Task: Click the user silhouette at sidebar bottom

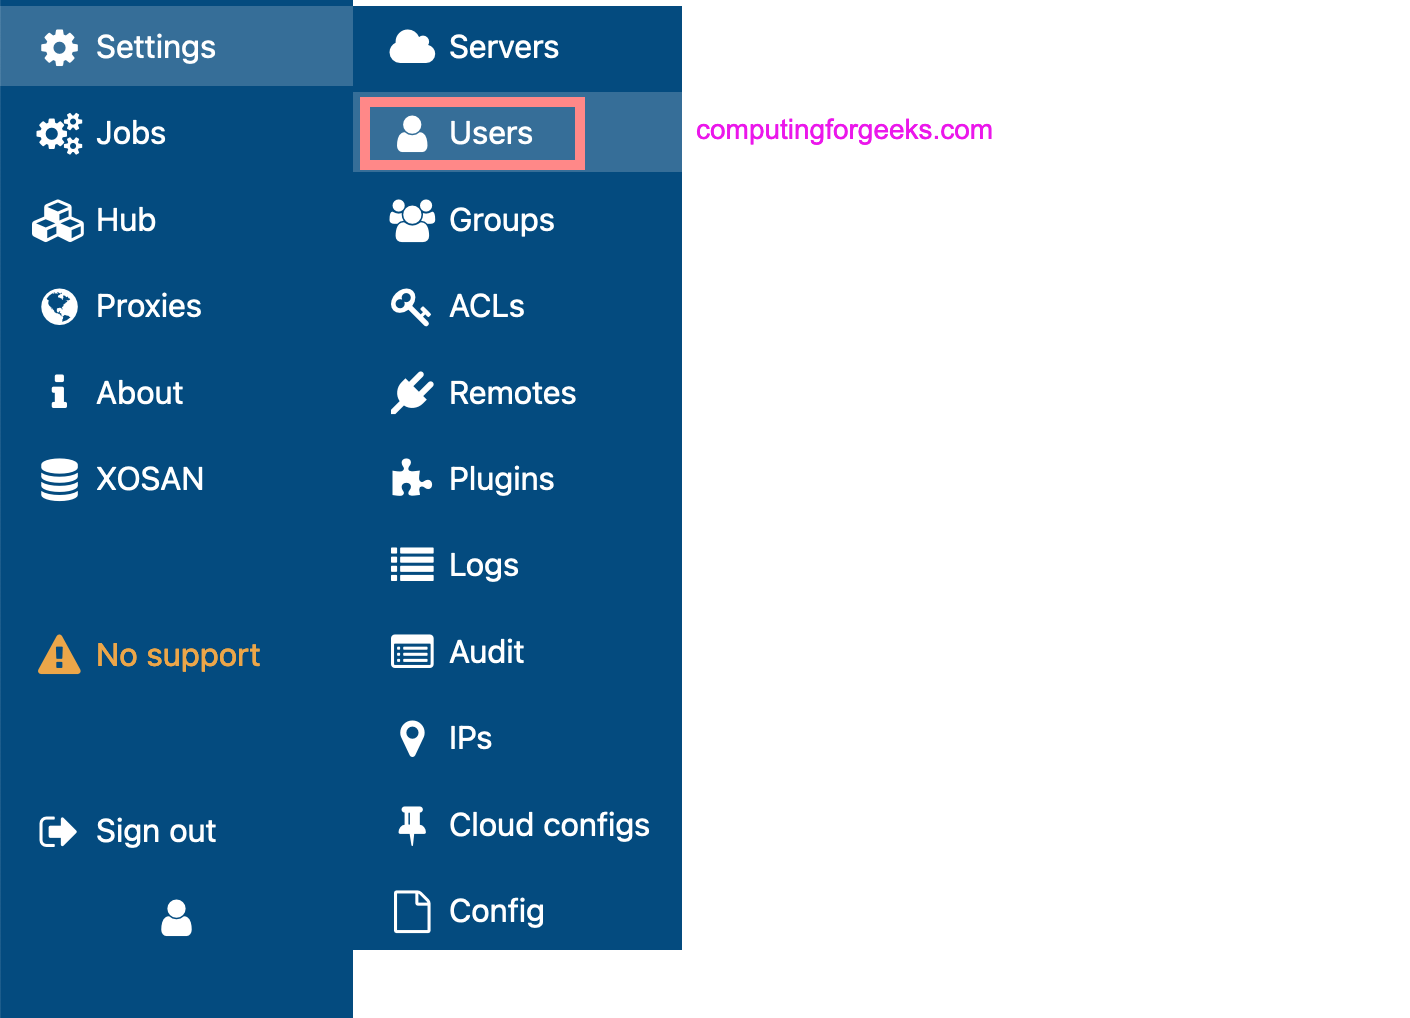Action: [x=176, y=918]
